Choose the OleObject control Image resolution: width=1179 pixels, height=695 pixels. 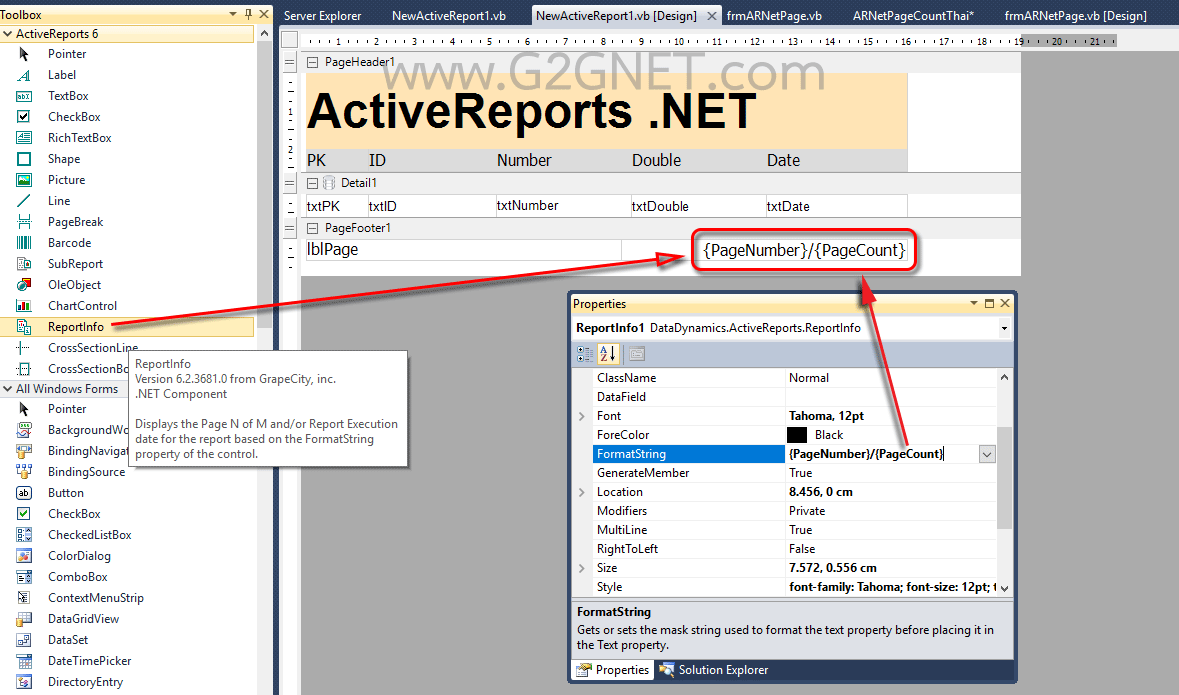(x=74, y=286)
